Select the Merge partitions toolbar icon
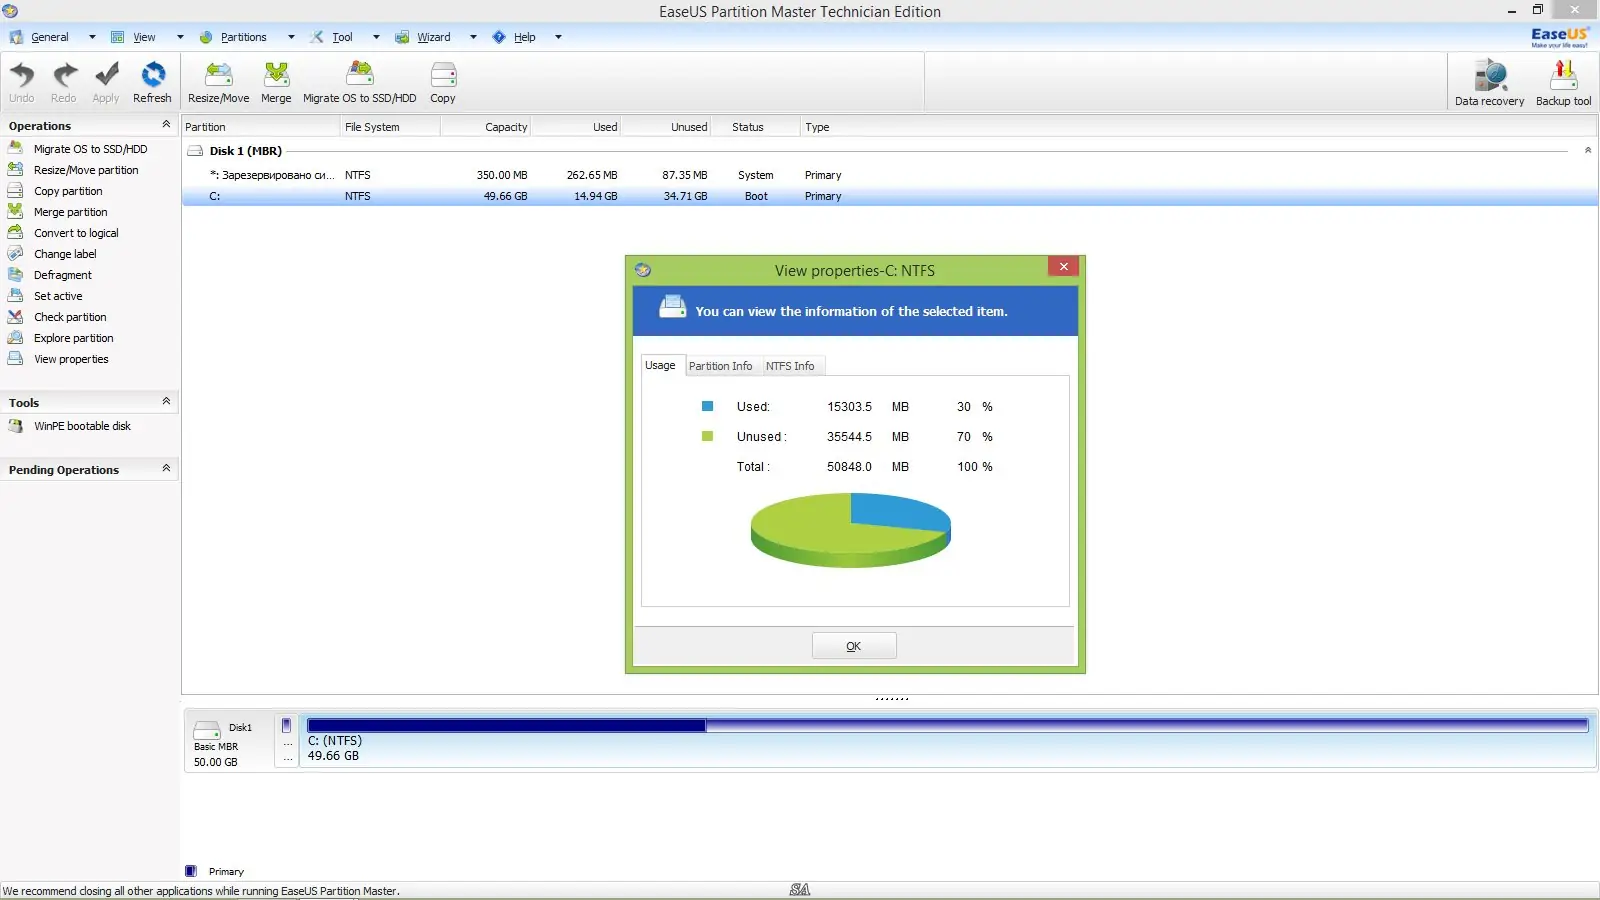This screenshot has width=1600, height=900. pyautogui.click(x=276, y=82)
